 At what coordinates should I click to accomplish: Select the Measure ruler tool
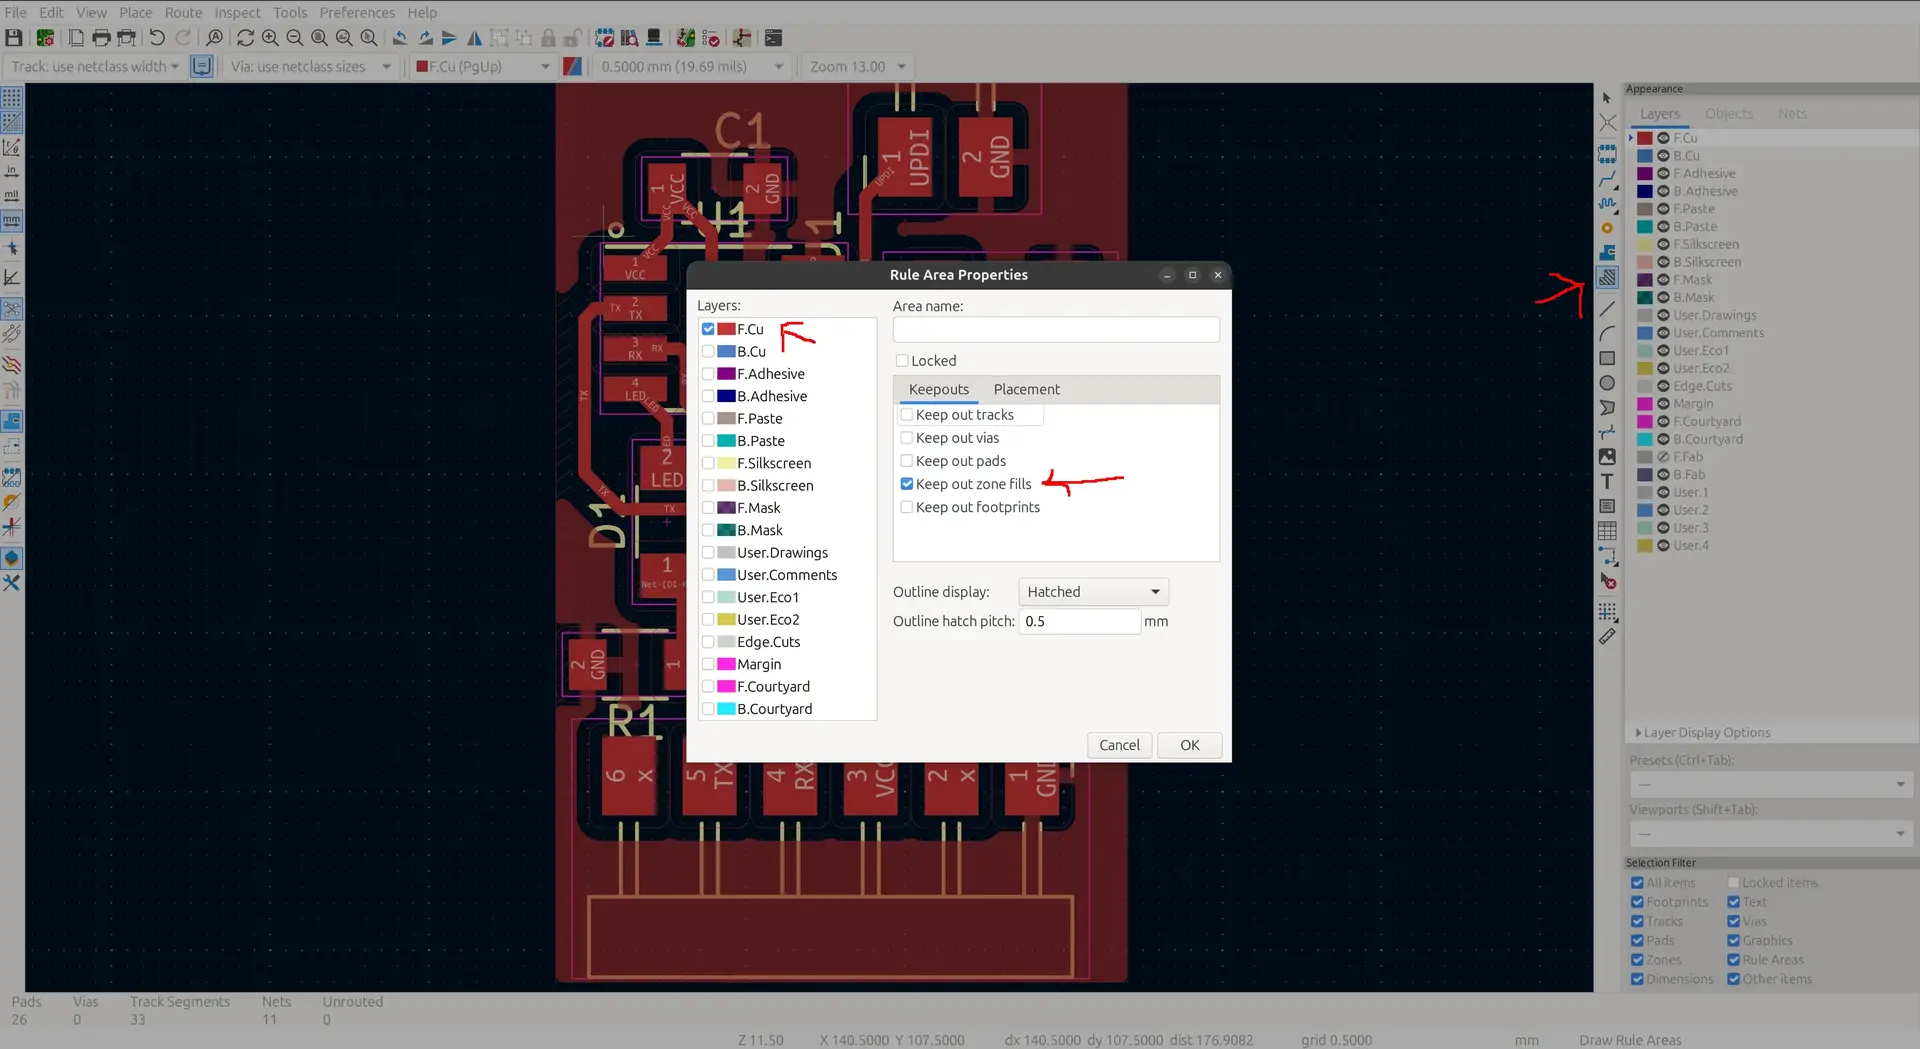(x=1607, y=636)
